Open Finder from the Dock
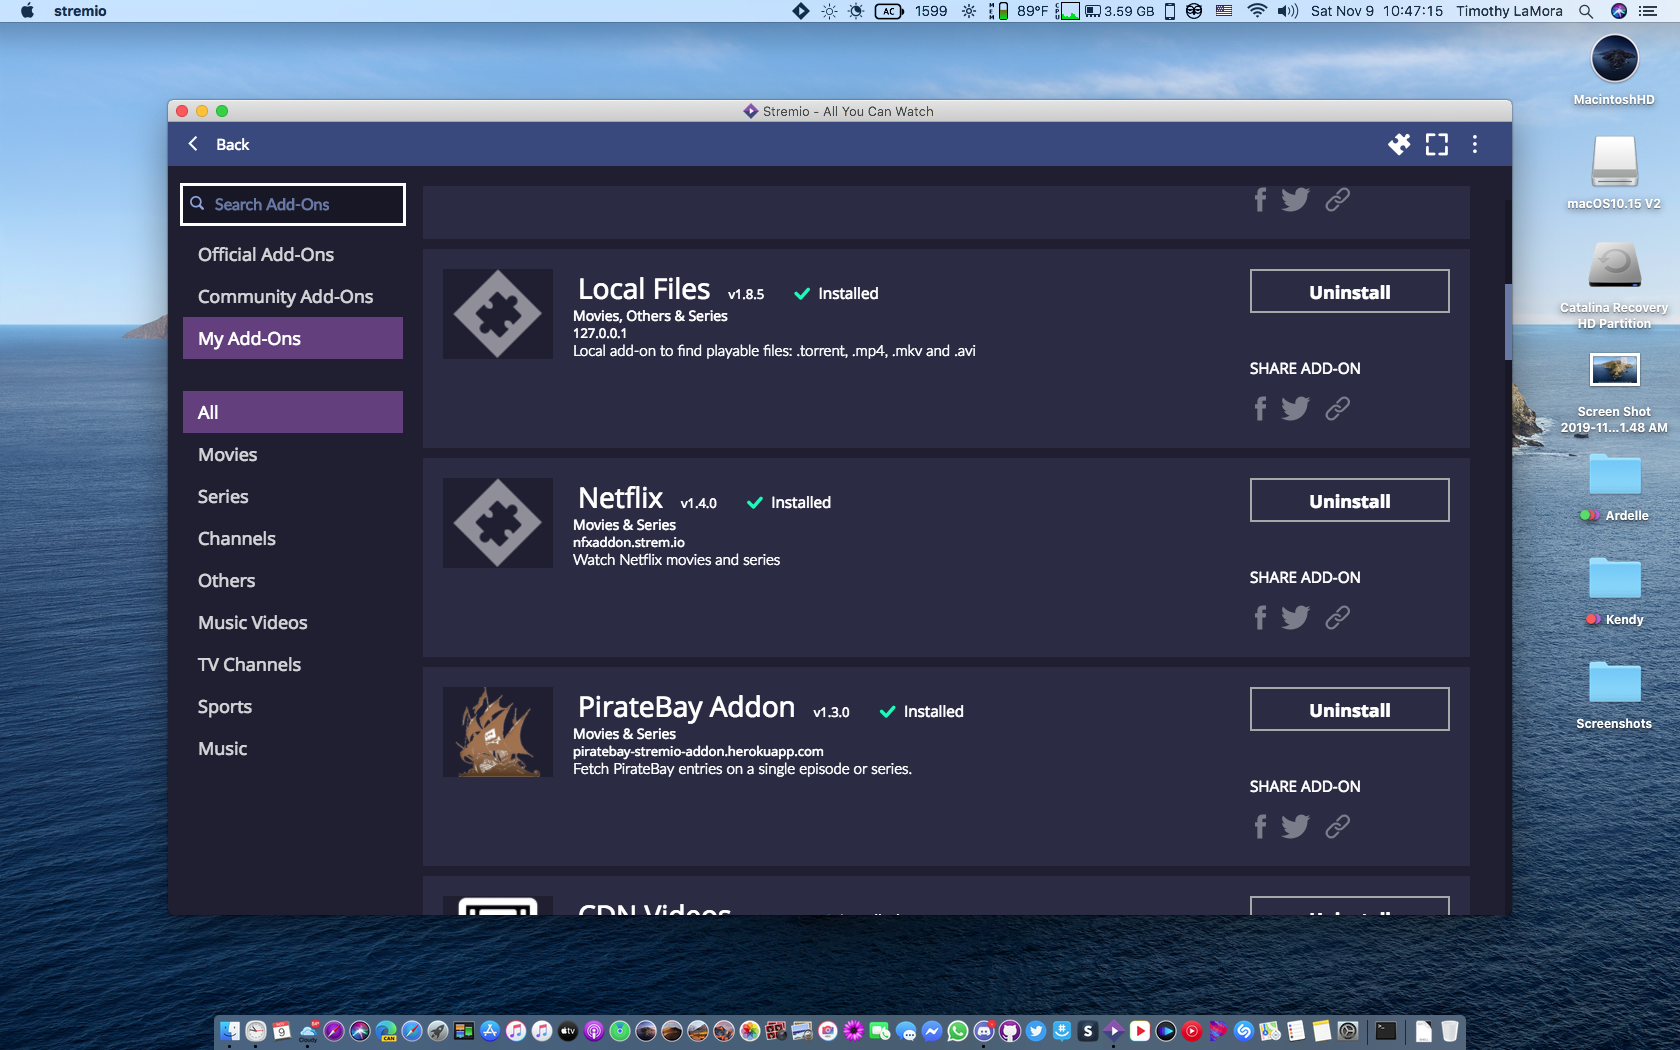1680x1050 pixels. (x=230, y=1031)
